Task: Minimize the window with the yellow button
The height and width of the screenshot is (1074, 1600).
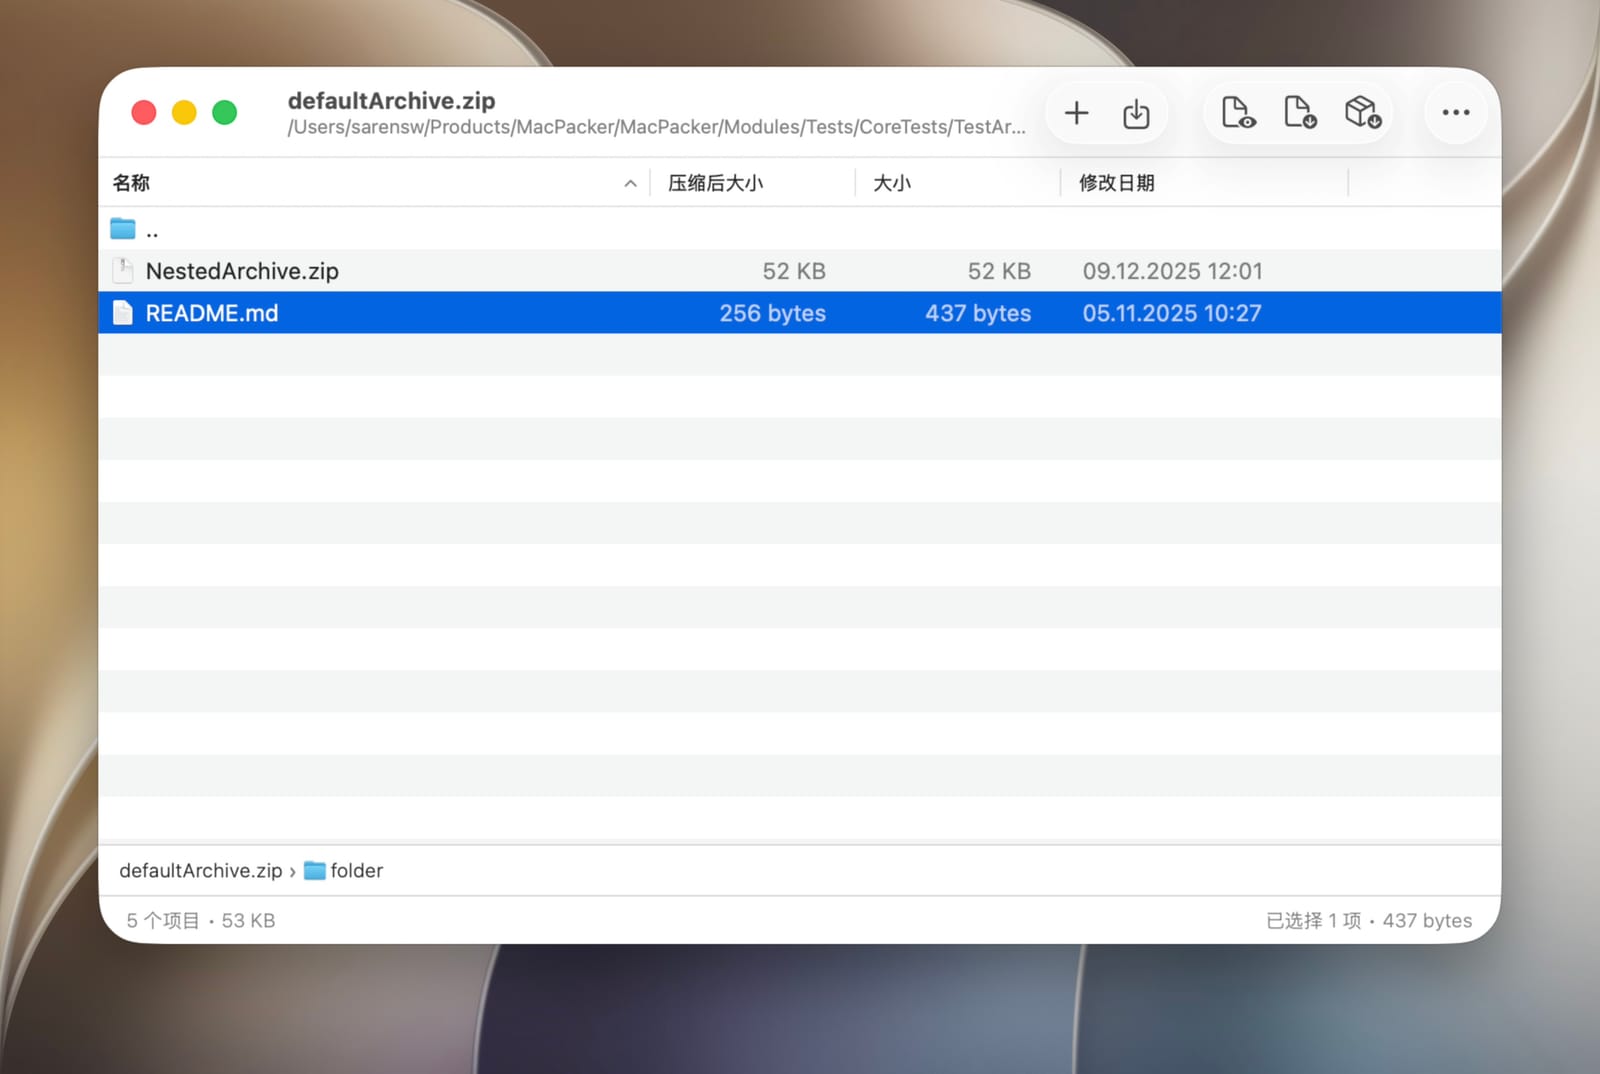Action: [184, 112]
